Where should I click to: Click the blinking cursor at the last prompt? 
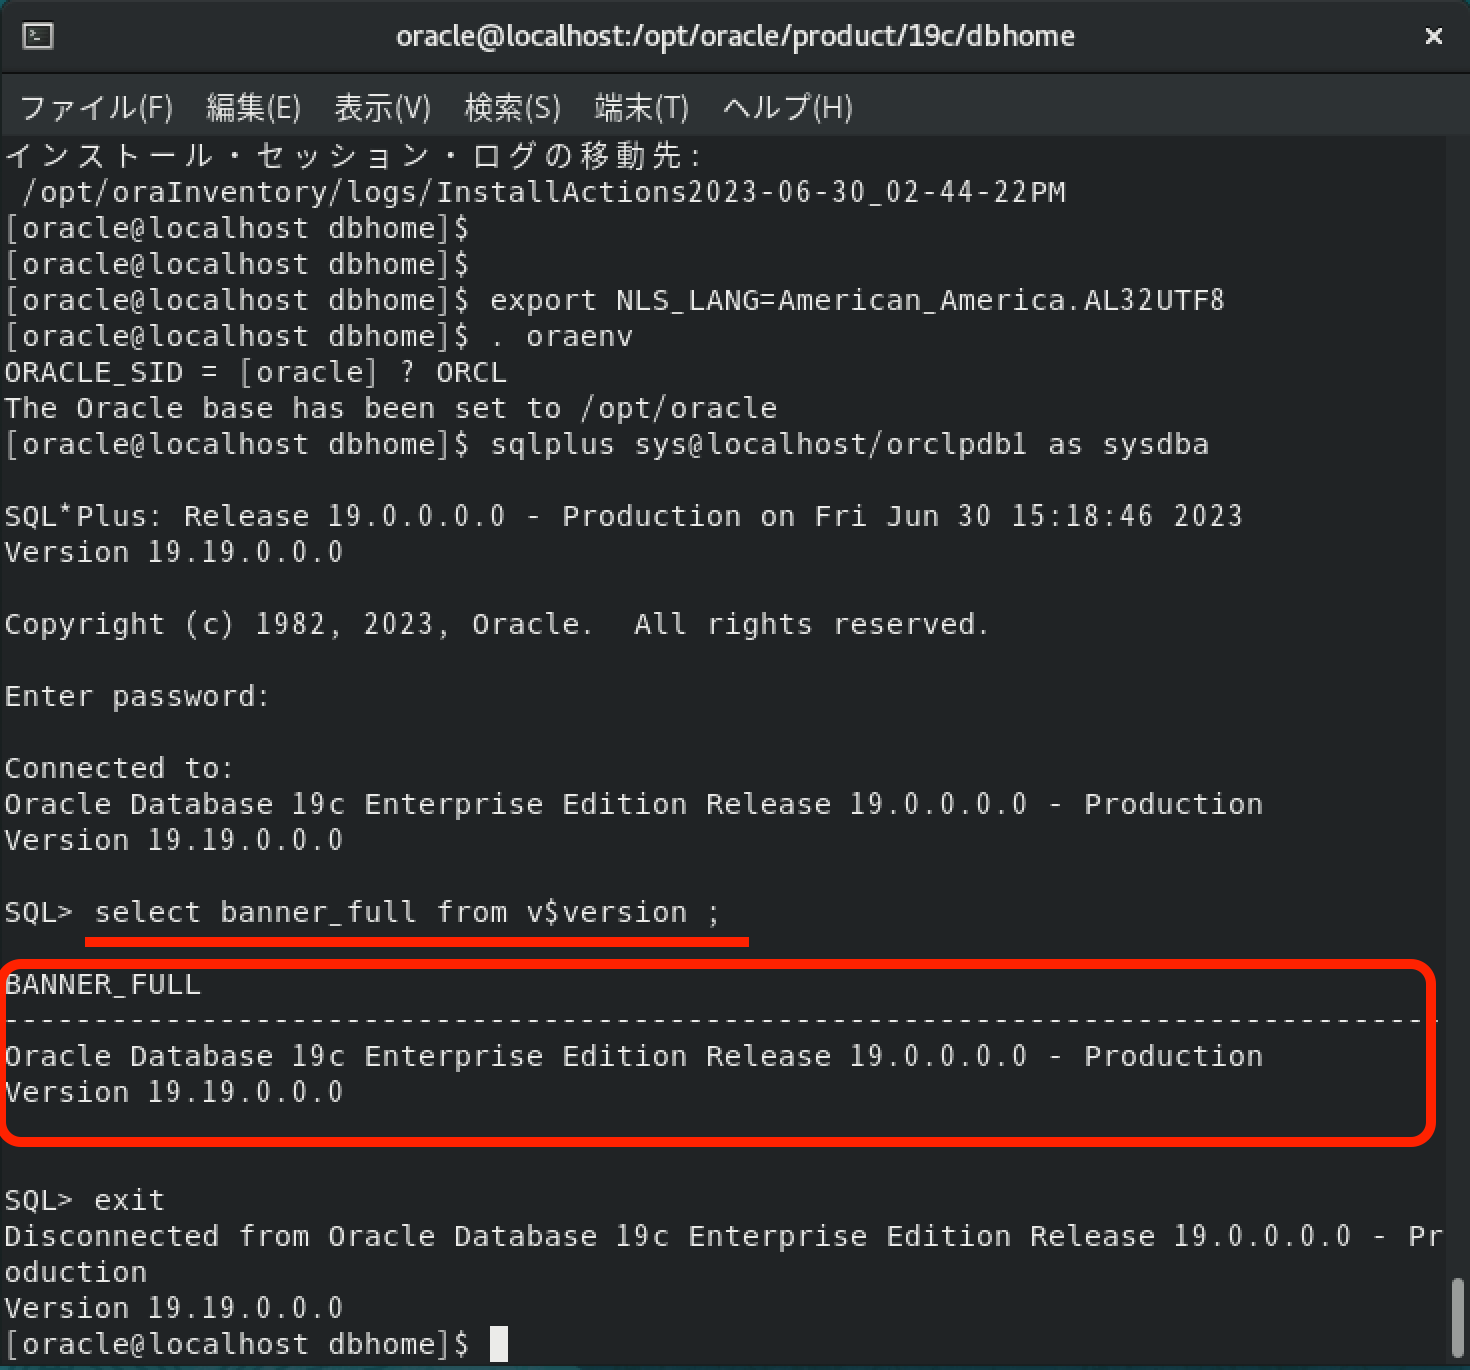coord(499,1344)
